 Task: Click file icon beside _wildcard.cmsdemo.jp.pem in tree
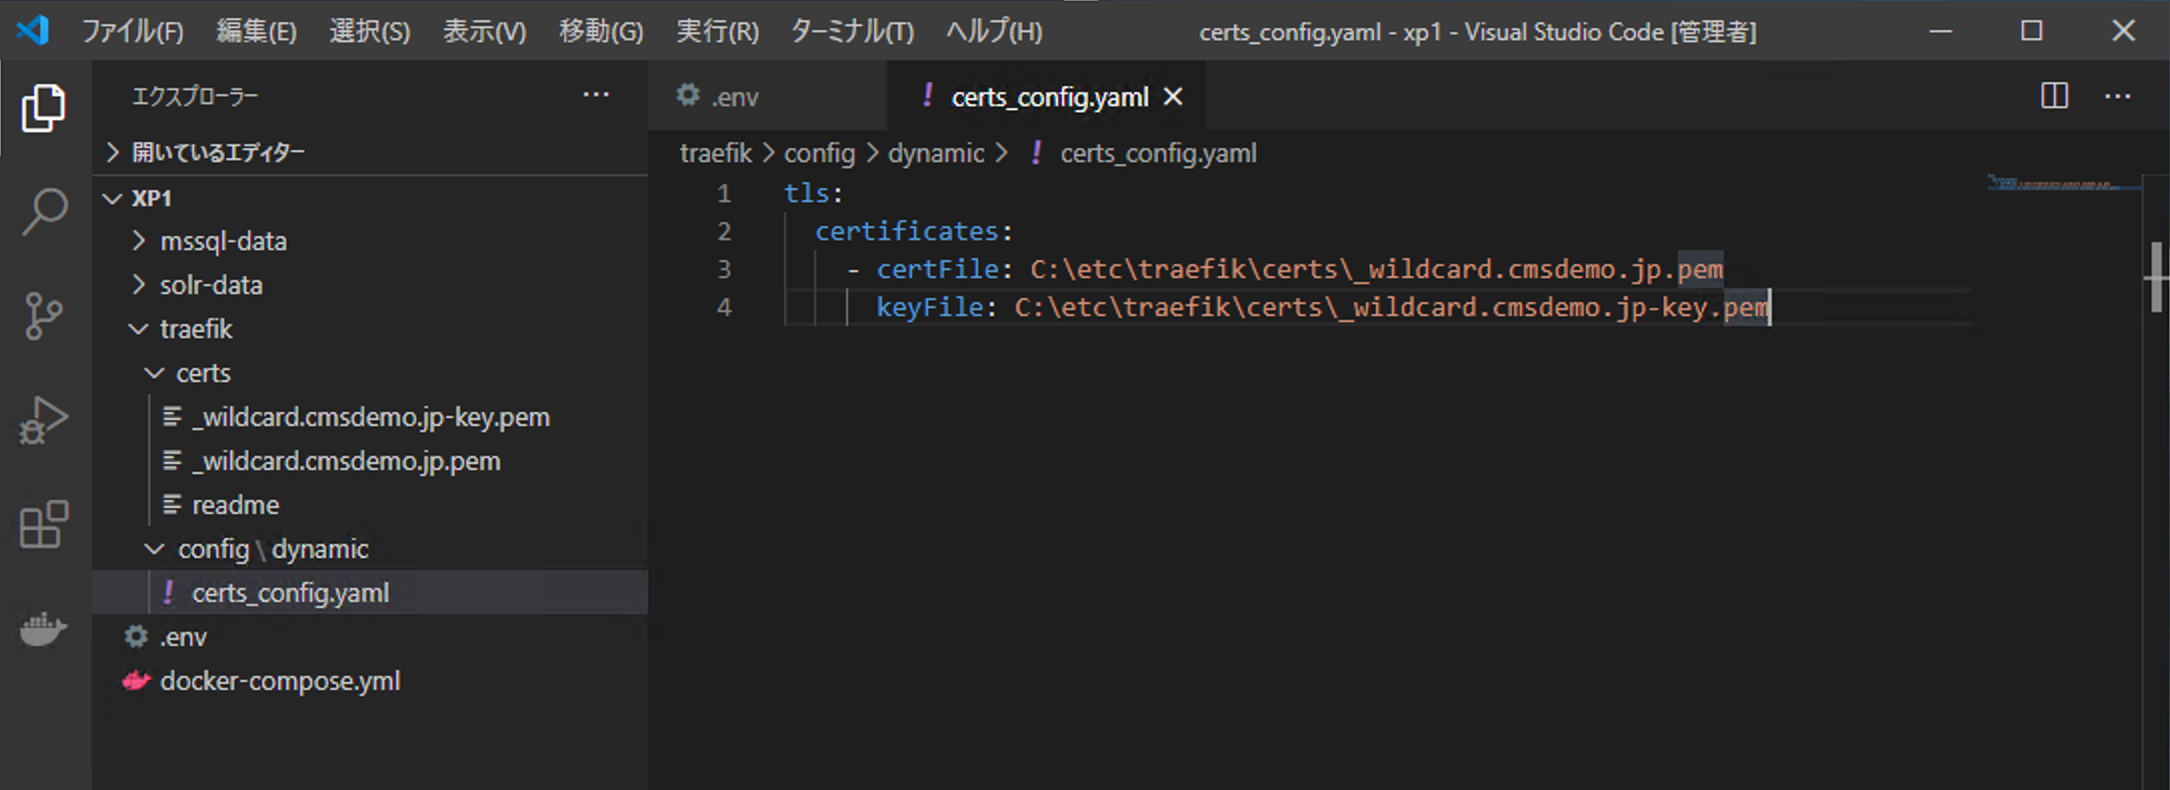point(172,461)
